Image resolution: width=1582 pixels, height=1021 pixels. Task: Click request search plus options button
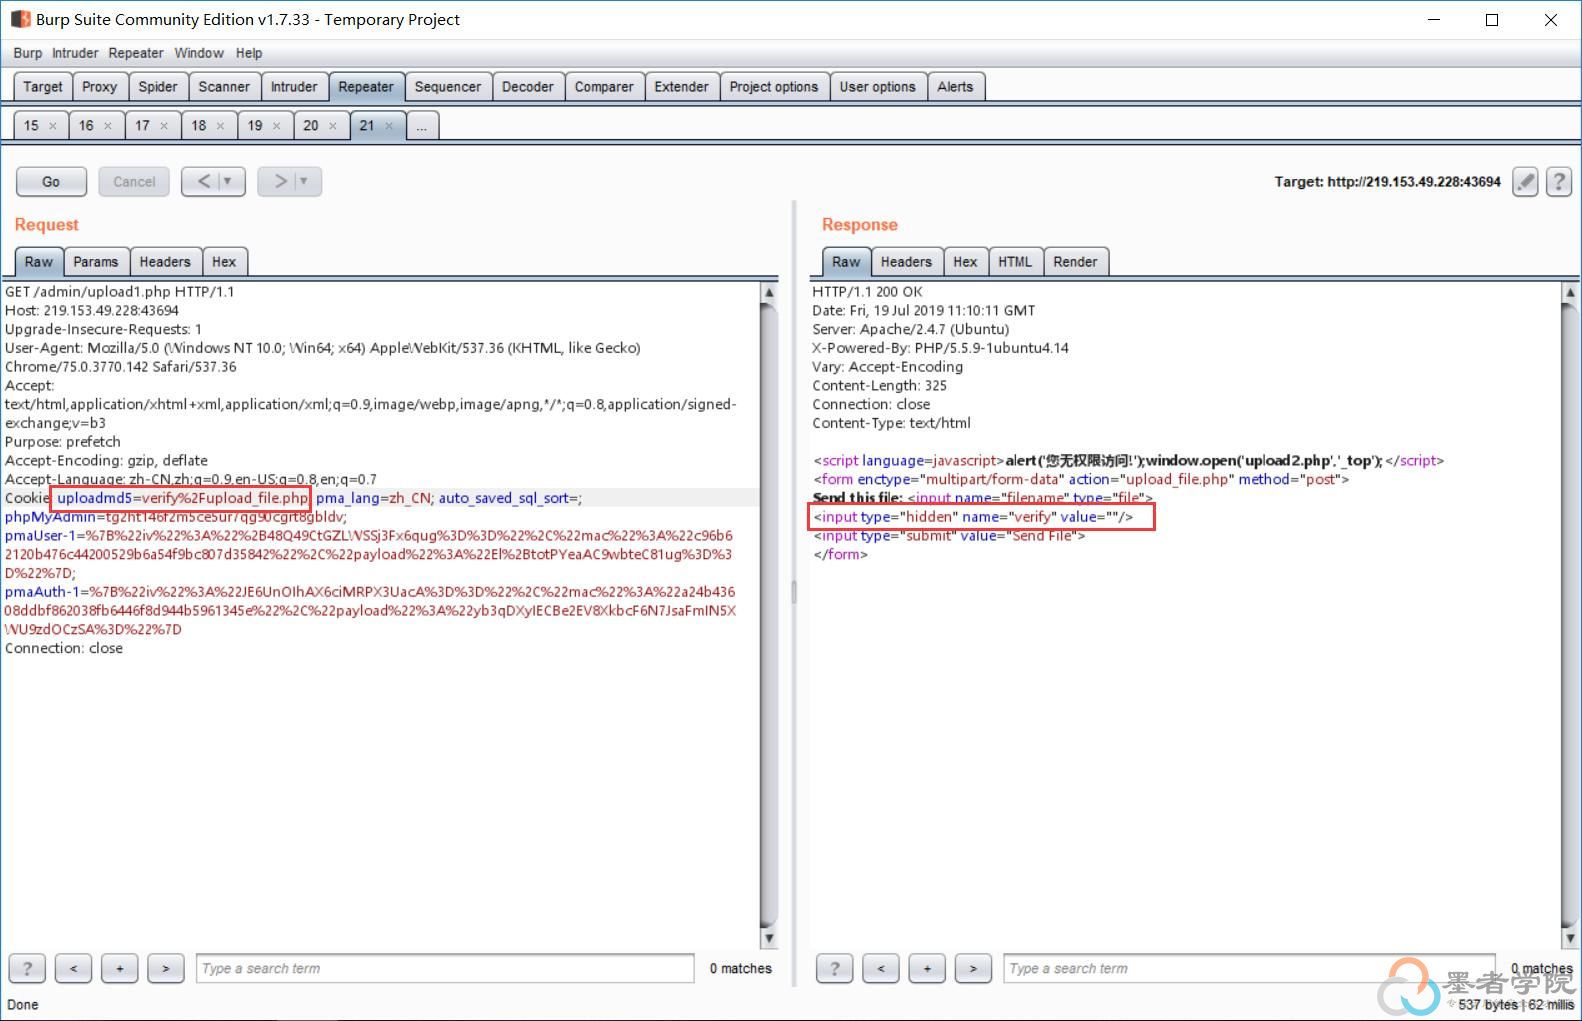(120, 968)
